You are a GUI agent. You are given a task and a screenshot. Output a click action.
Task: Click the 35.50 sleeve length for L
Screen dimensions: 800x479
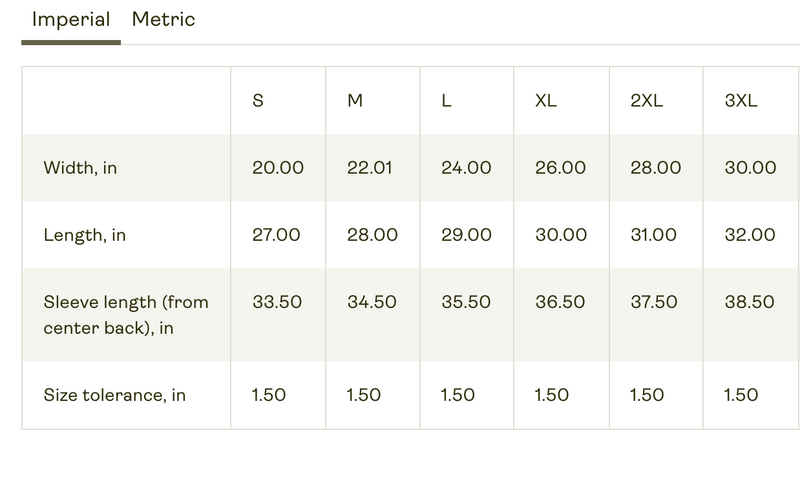[x=466, y=302]
